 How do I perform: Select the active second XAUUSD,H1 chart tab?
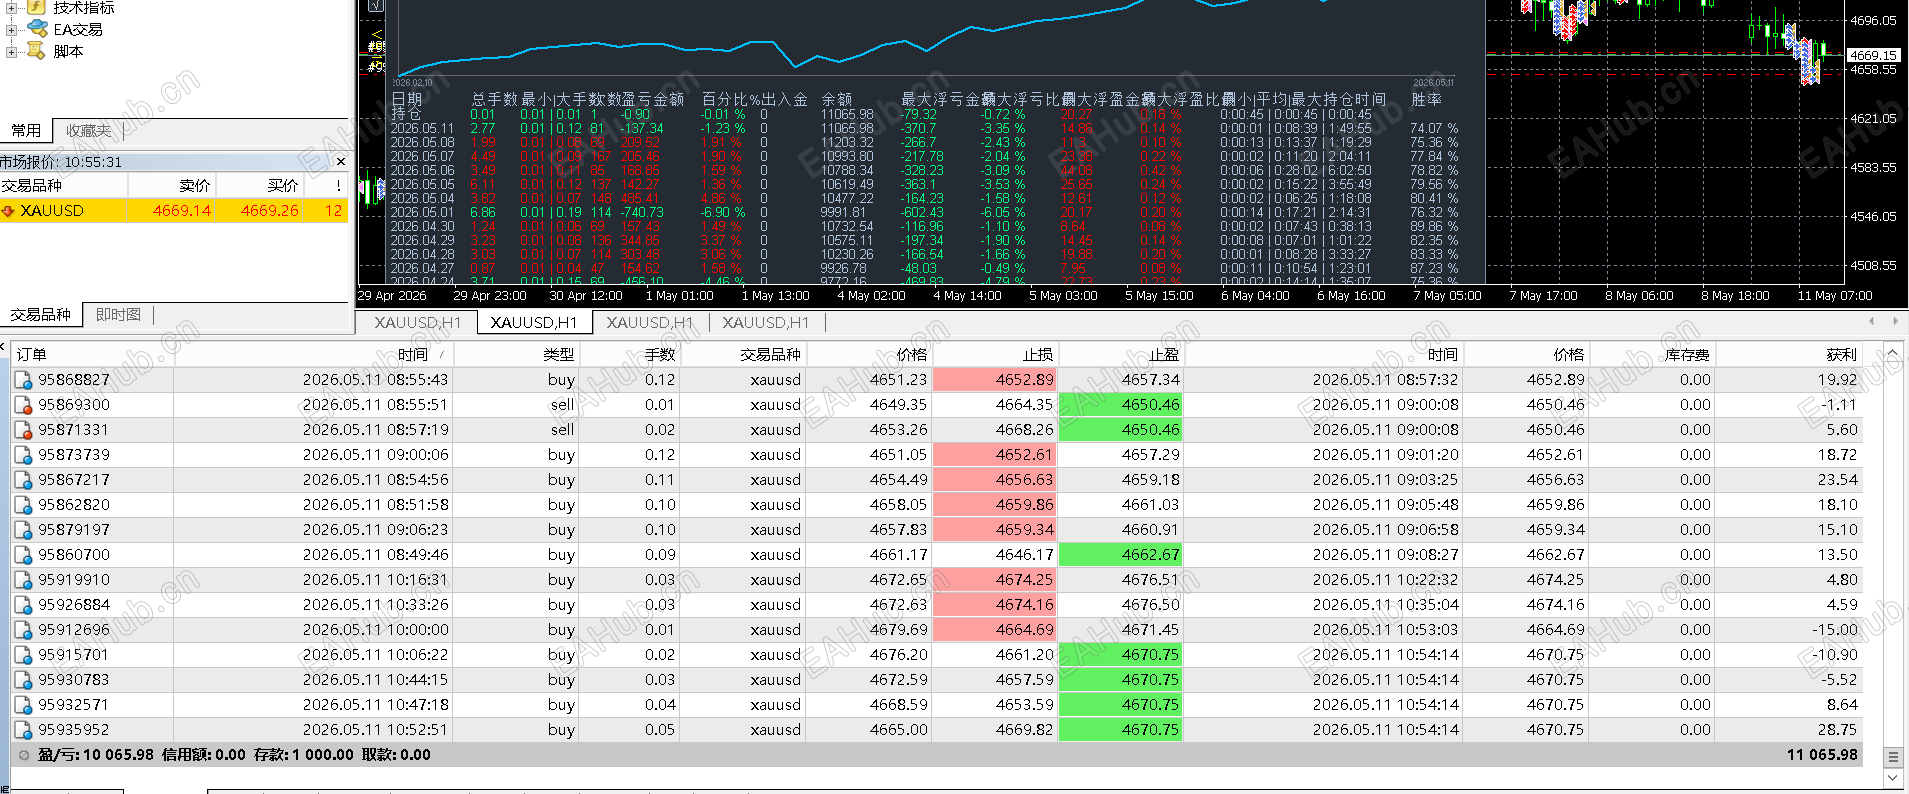click(534, 322)
